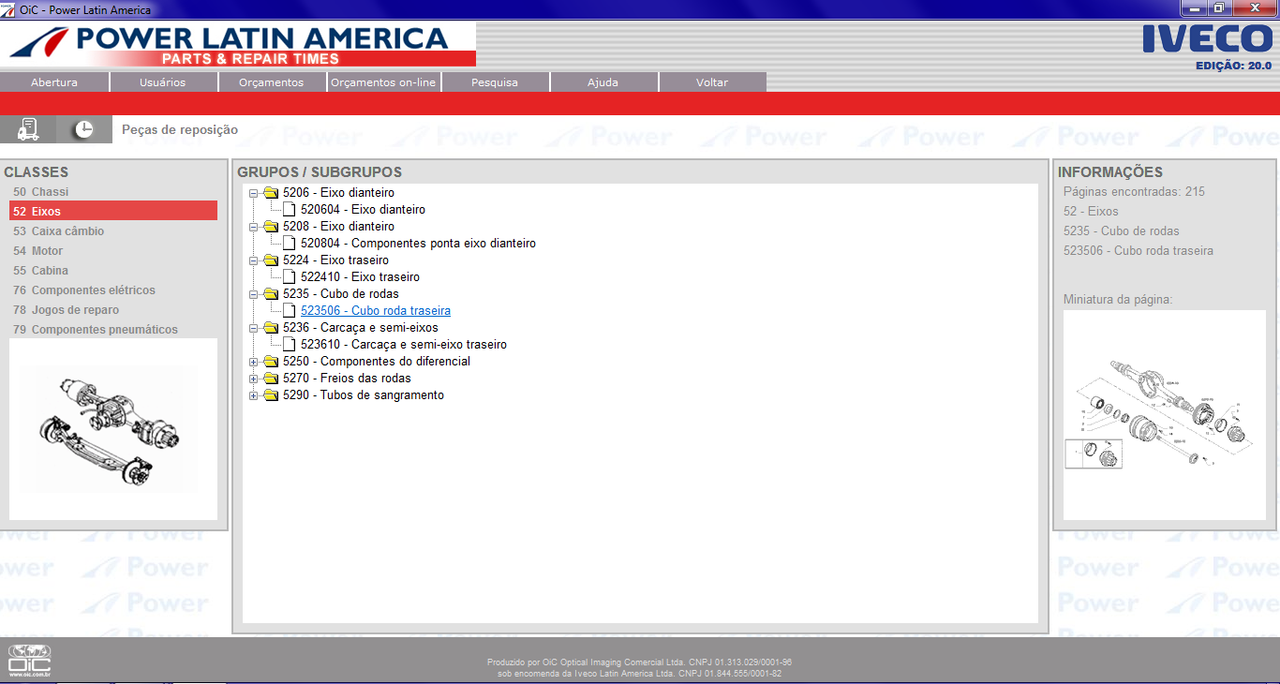Expand the 5270 Freios das rodas group

253,379
